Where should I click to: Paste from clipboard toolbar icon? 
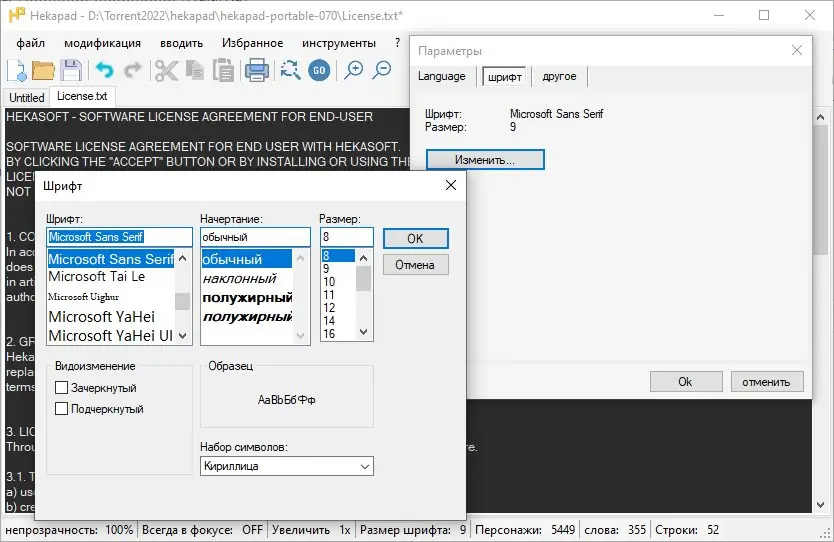[223, 70]
